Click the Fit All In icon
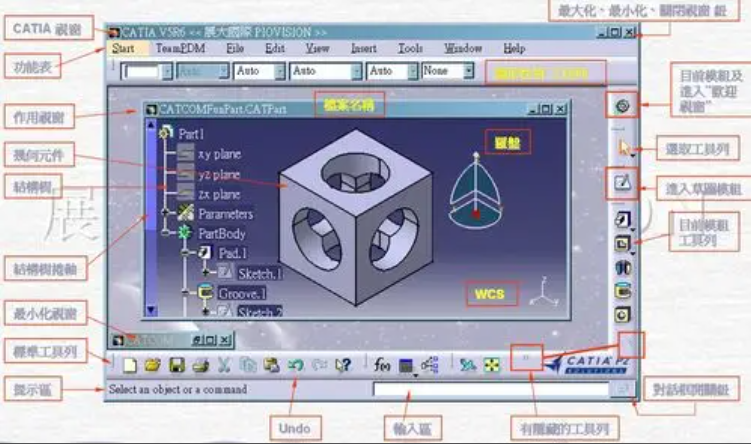This screenshot has width=751, height=444. pyautogui.click(x=491, y=365)
